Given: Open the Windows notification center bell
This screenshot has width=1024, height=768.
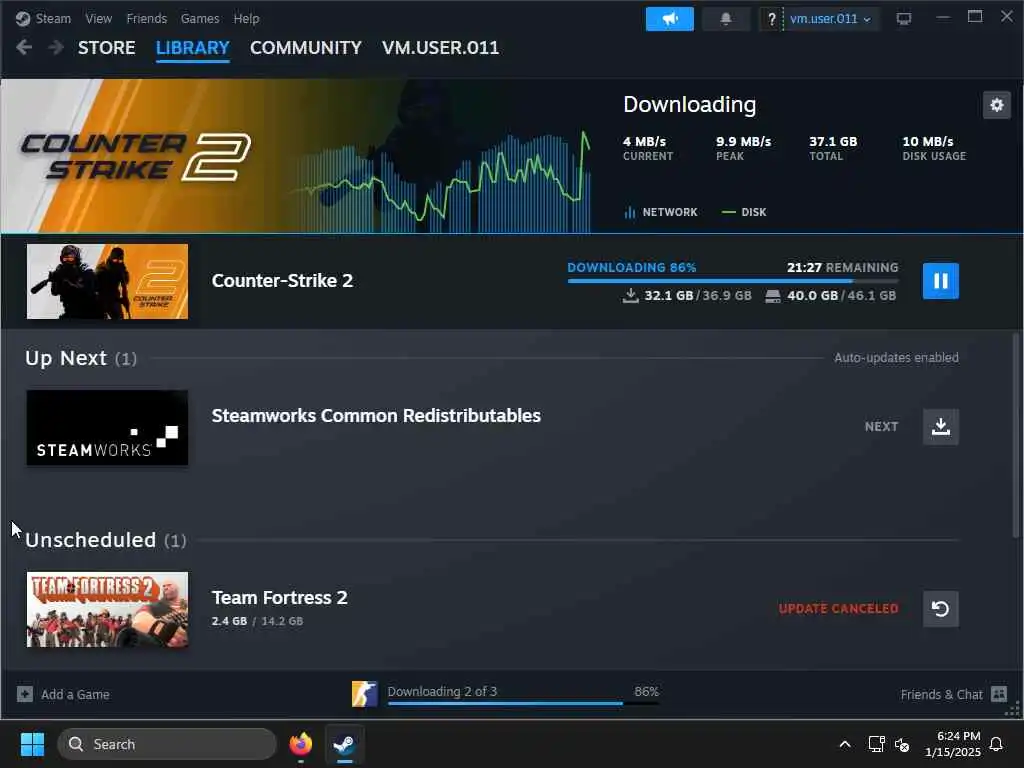Looking at the screenshot, I should 996,744.
